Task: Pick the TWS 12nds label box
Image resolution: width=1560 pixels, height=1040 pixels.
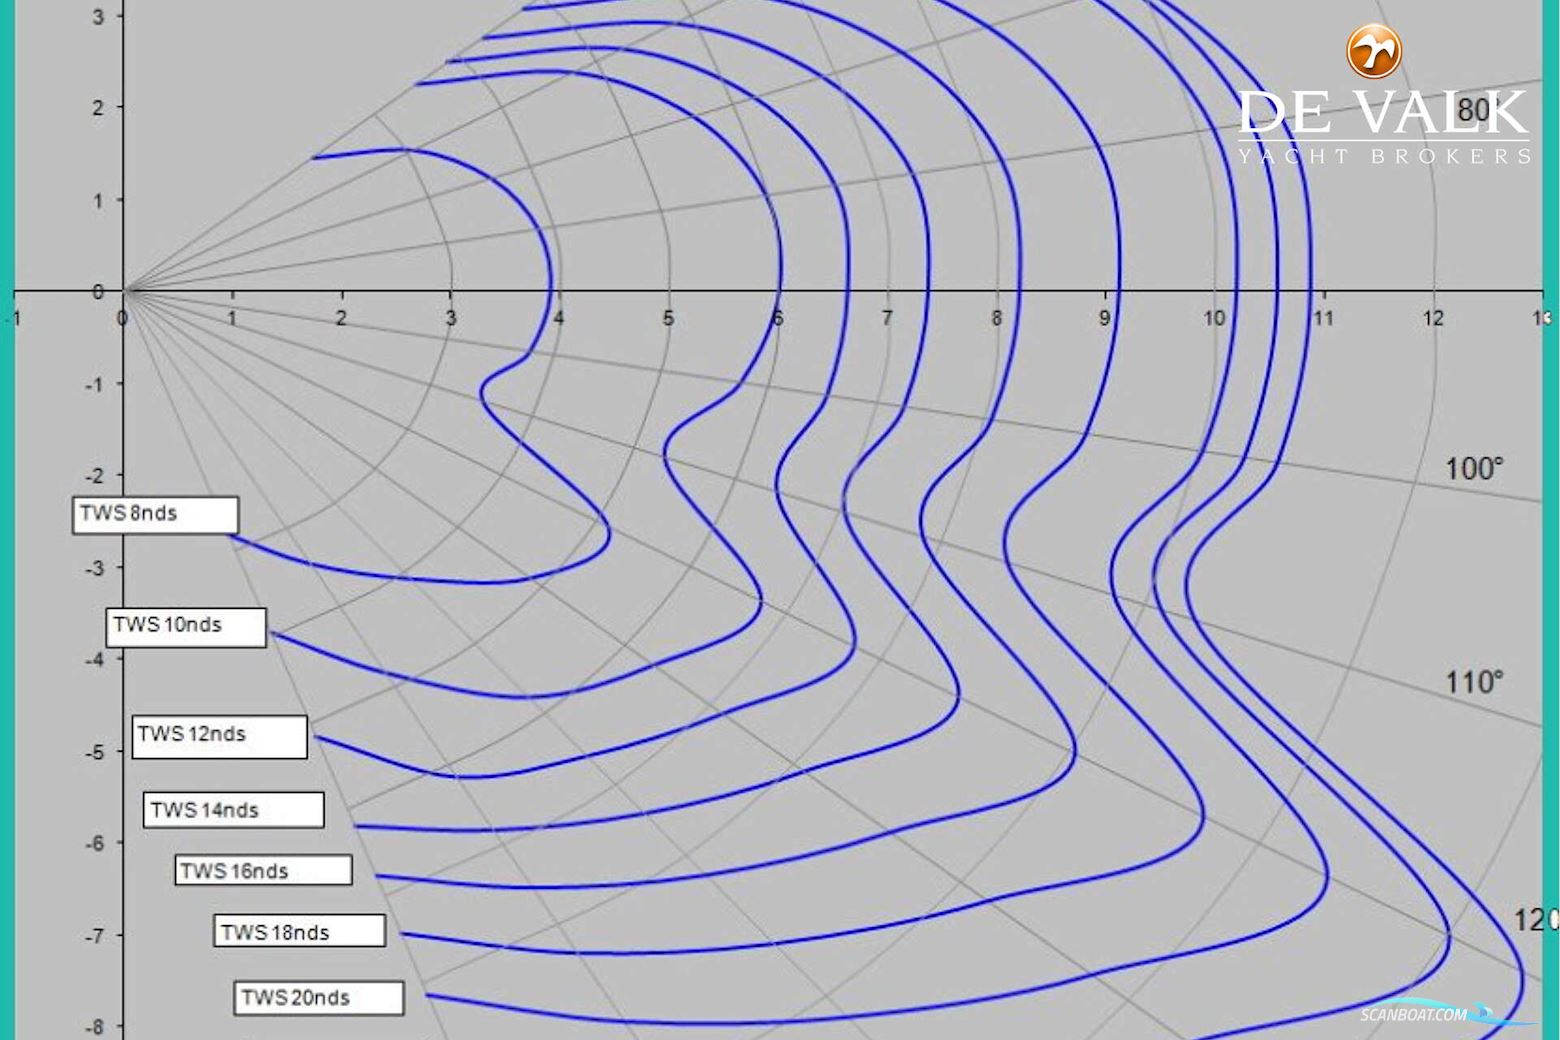Action: 219,735
